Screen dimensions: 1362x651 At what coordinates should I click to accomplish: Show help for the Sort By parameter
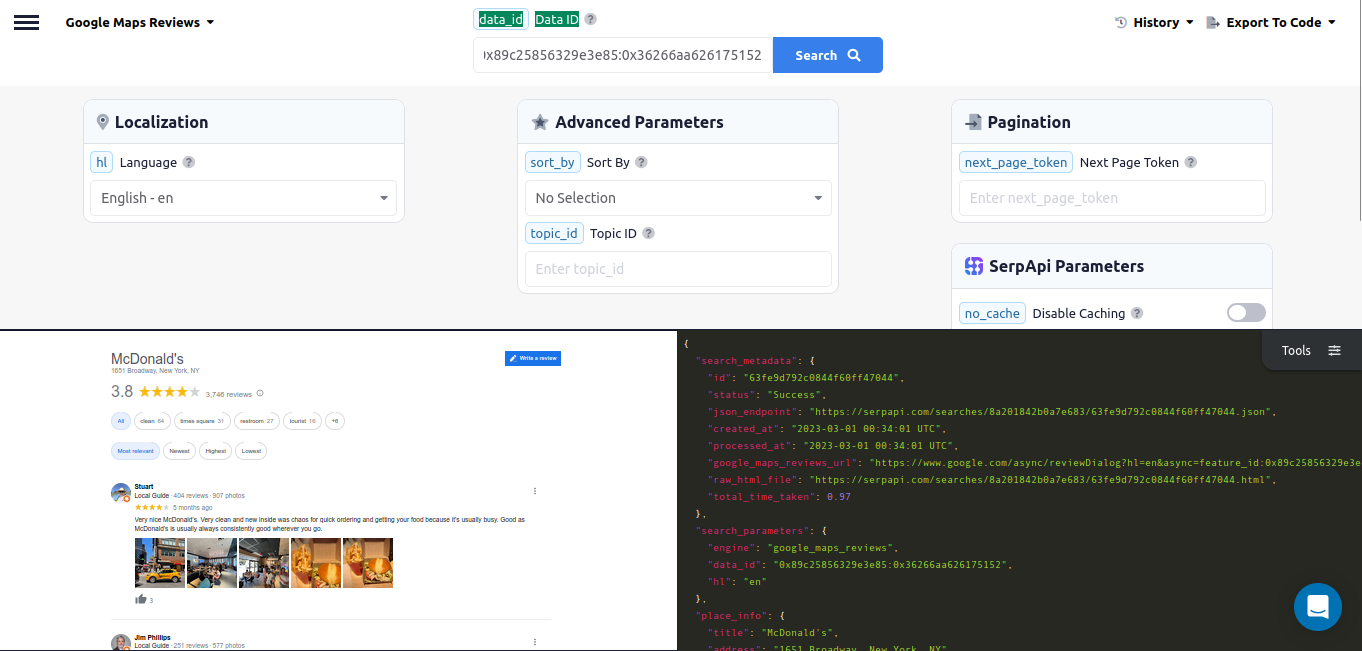pyautogui.click(x=642, y=162)
